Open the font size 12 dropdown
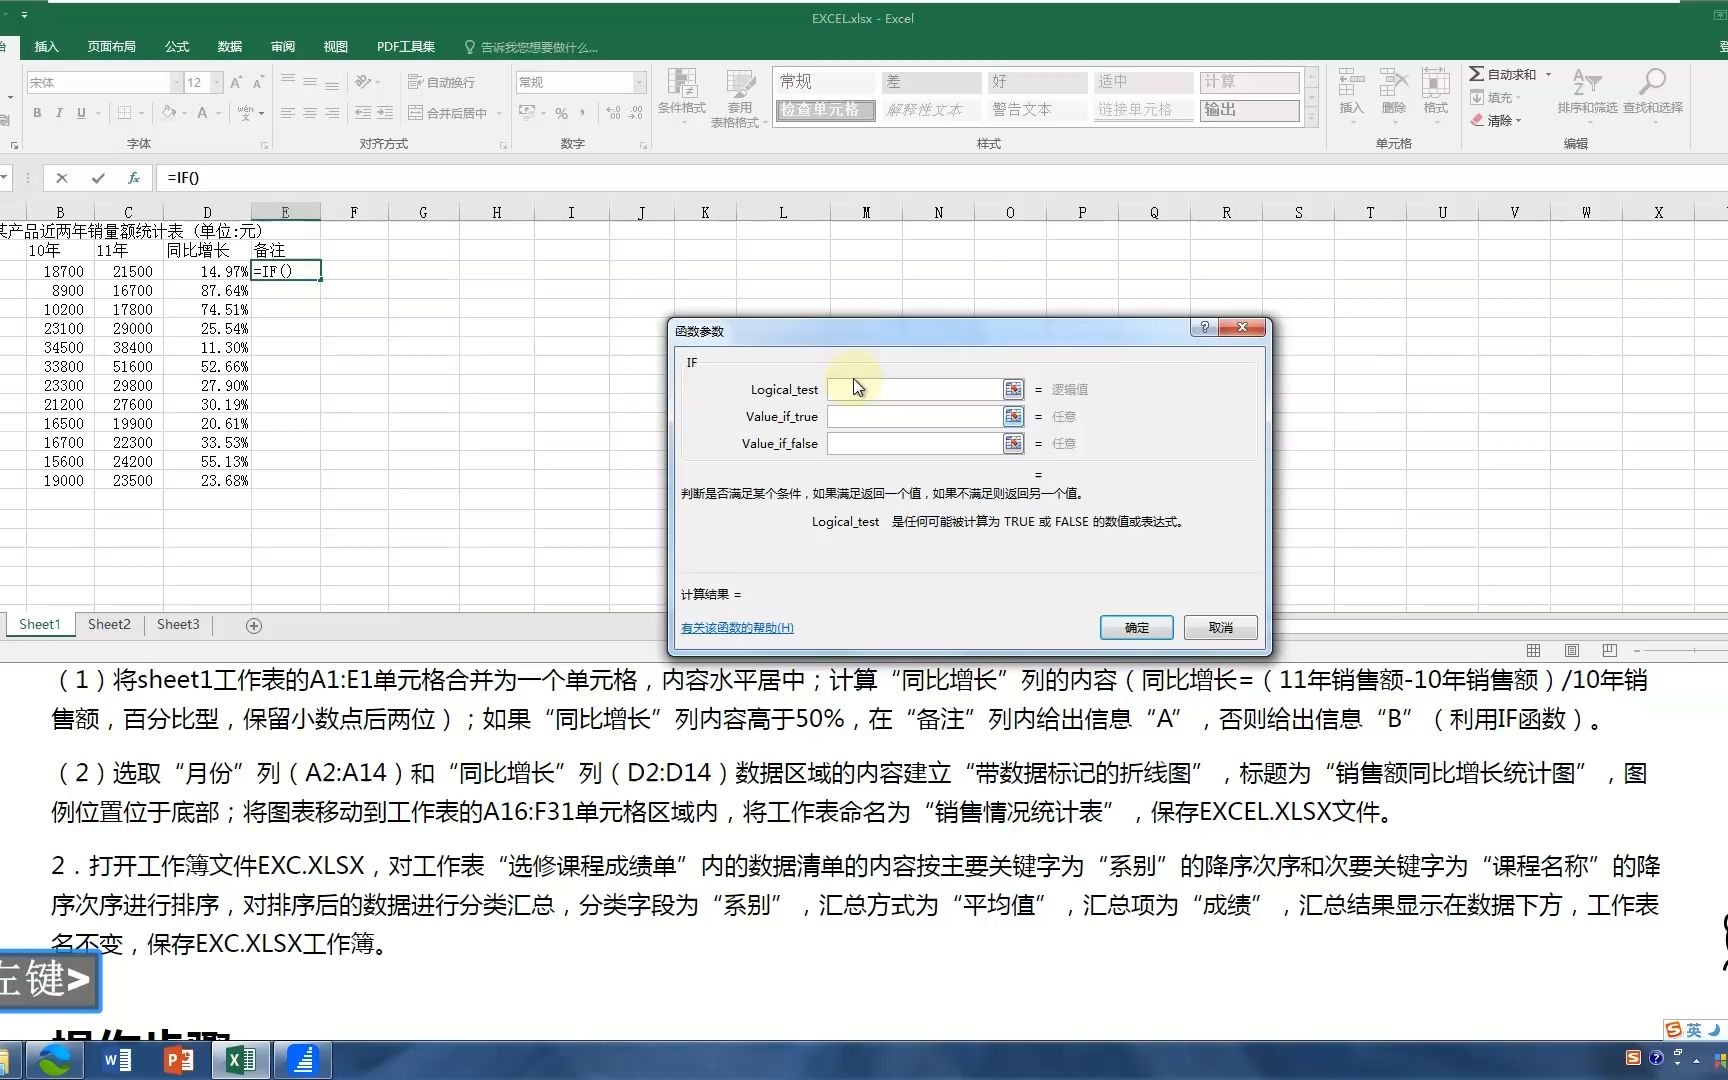 (216, 82)
